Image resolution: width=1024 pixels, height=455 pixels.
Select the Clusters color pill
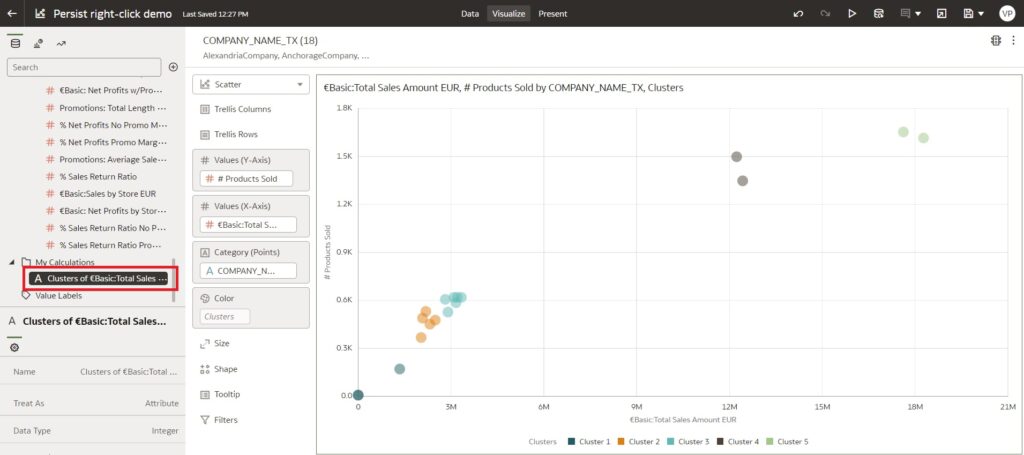click(225, 317)
